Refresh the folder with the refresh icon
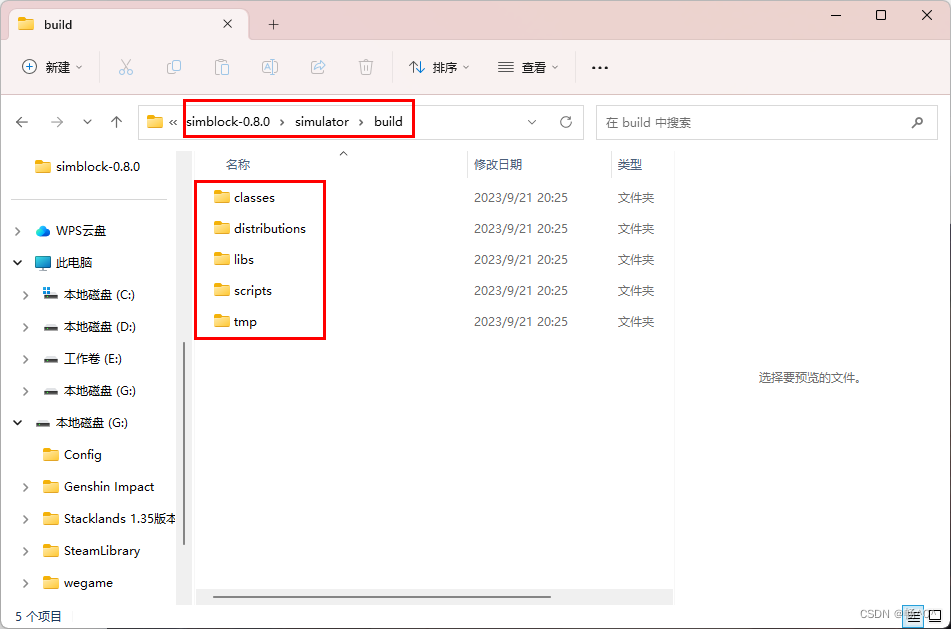Image resolution: width=951 pixels, height=629 pixels. tap(565, 121)
